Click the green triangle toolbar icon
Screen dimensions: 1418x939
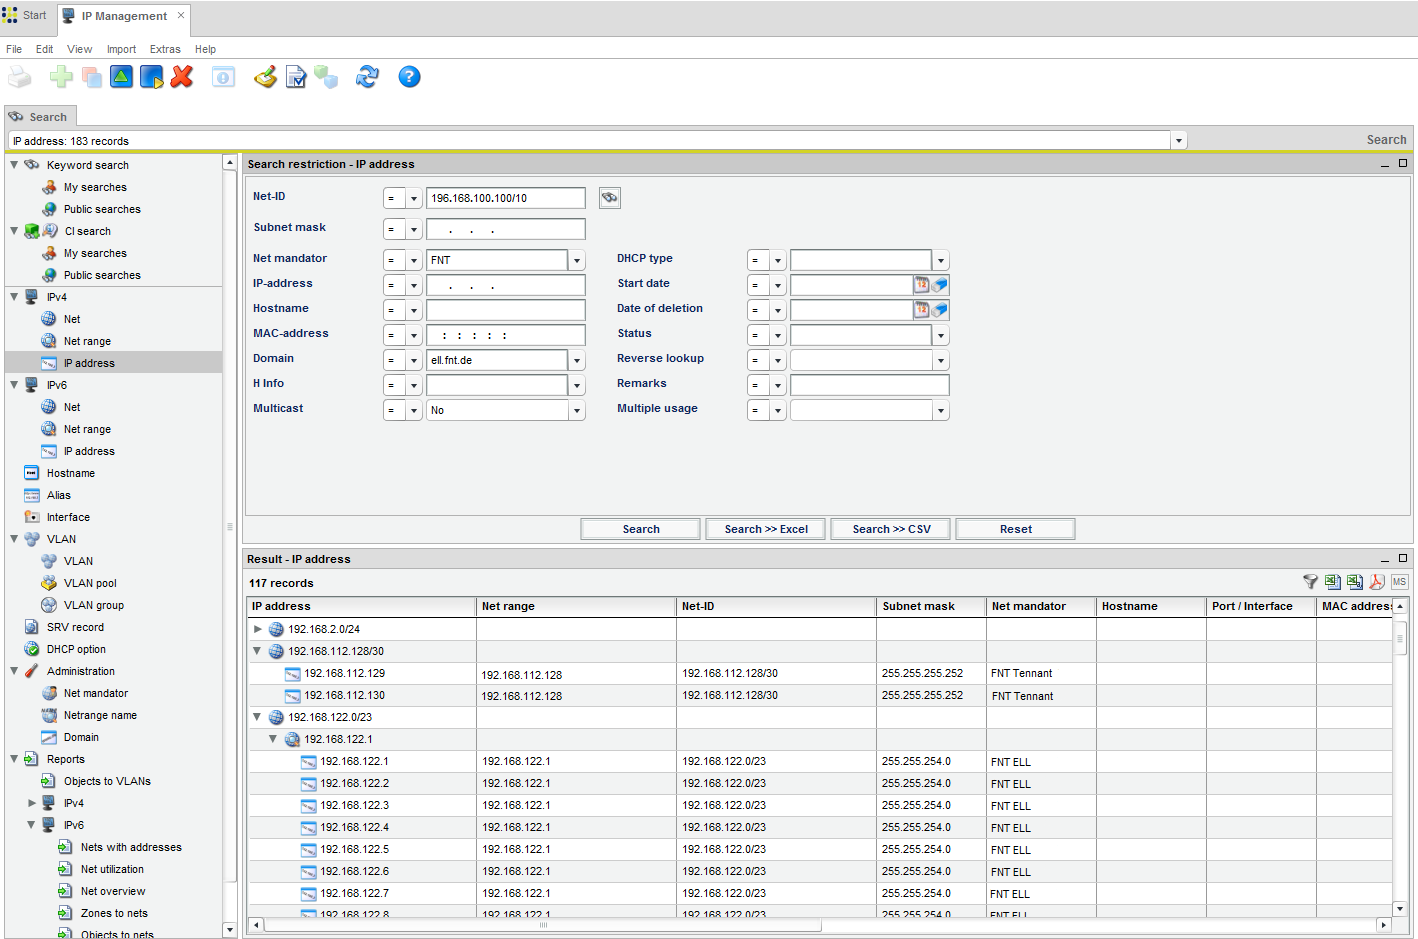[121, 77]
